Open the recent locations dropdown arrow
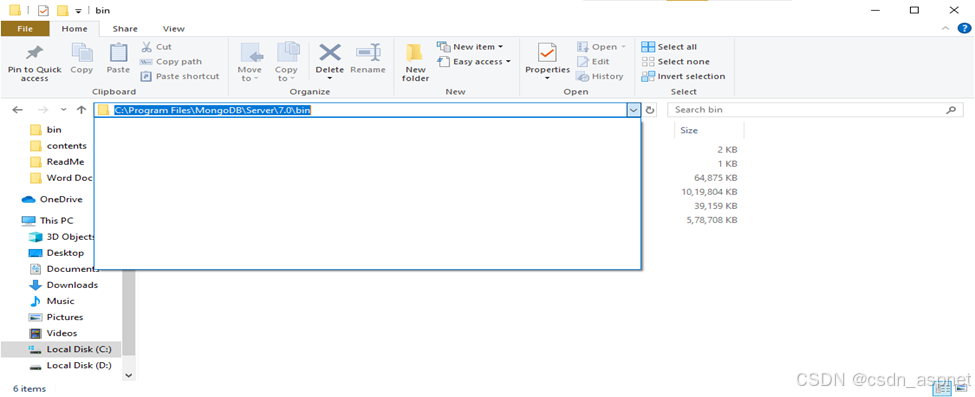975x397 pixels. coord(63,110)
